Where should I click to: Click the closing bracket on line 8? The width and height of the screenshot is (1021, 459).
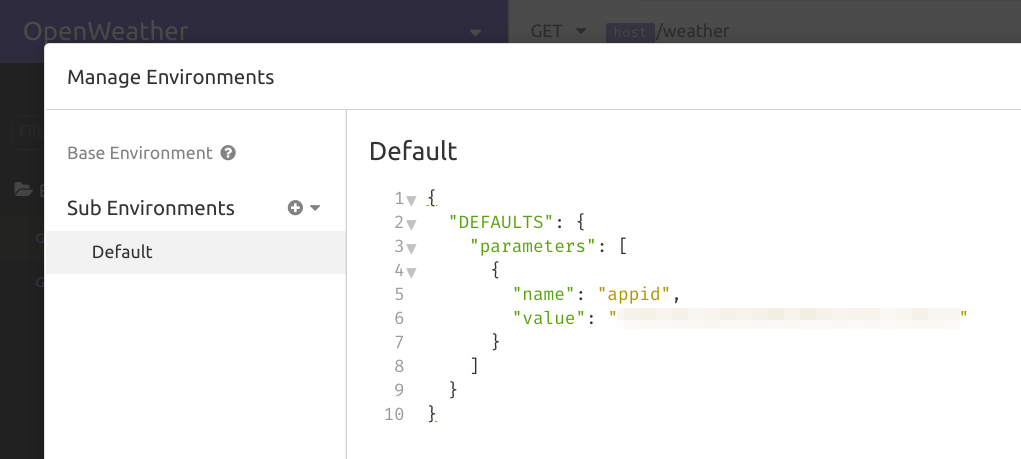pyautogui.click(x=475, y=367)
